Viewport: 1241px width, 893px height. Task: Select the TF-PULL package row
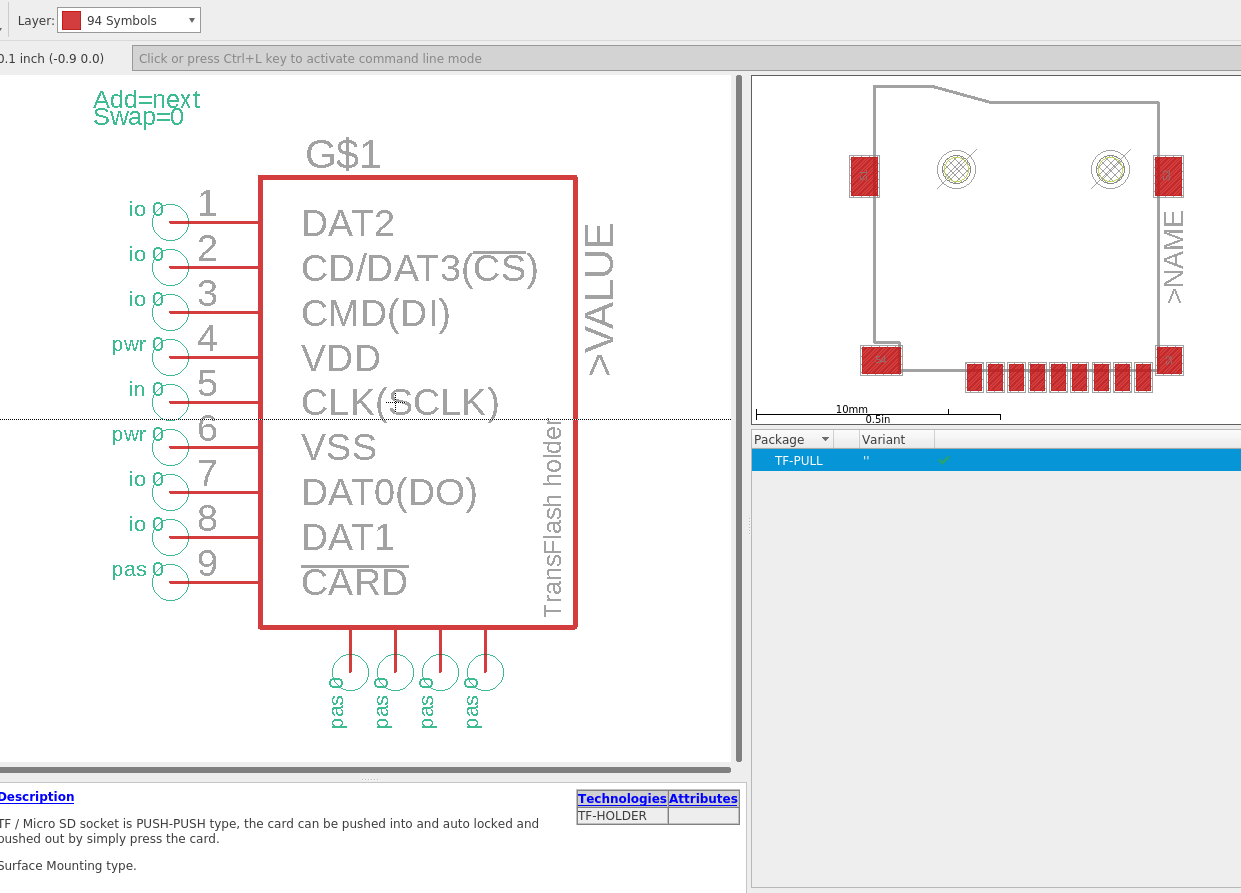coord(996,460)
